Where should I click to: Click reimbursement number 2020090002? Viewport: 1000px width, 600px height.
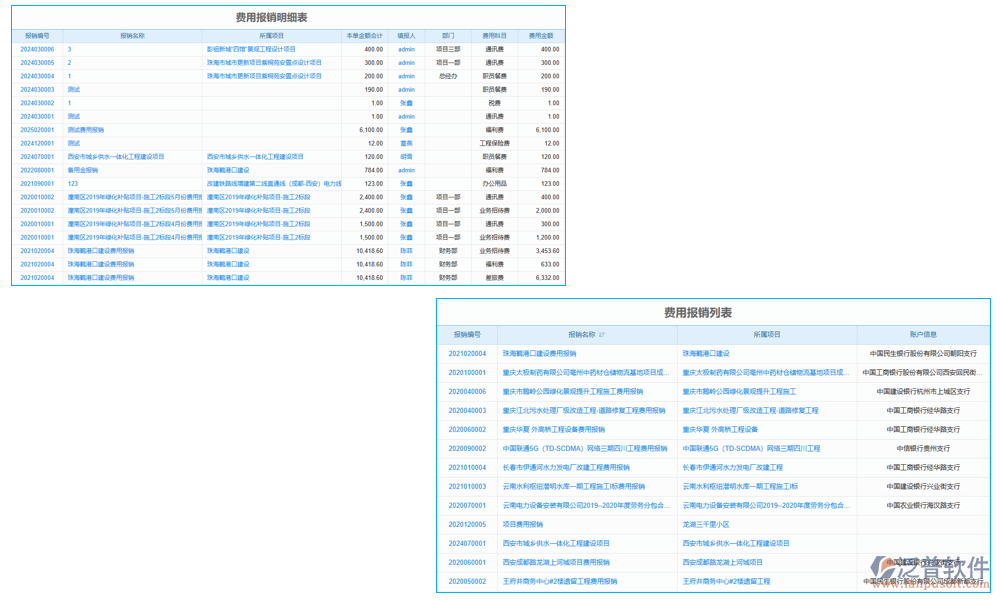click(467, 449)
